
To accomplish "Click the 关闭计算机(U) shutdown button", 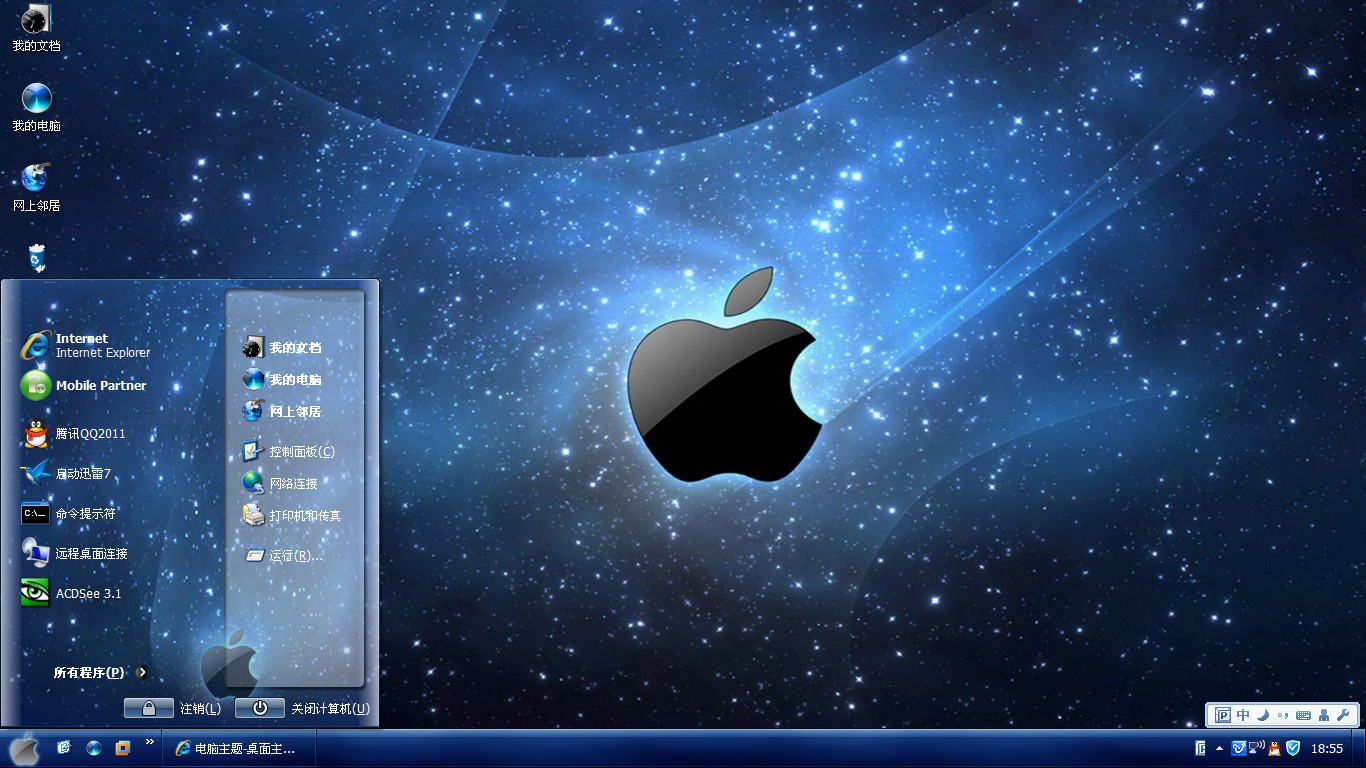I will 302,708.
